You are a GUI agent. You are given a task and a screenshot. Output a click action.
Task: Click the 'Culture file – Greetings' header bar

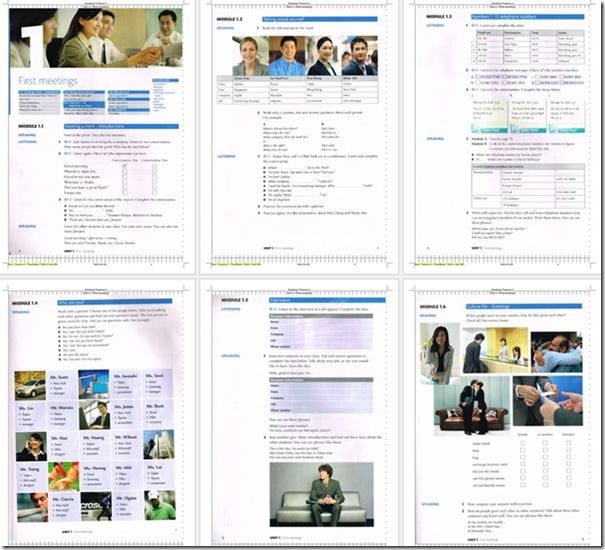click(x=524, y=306)
